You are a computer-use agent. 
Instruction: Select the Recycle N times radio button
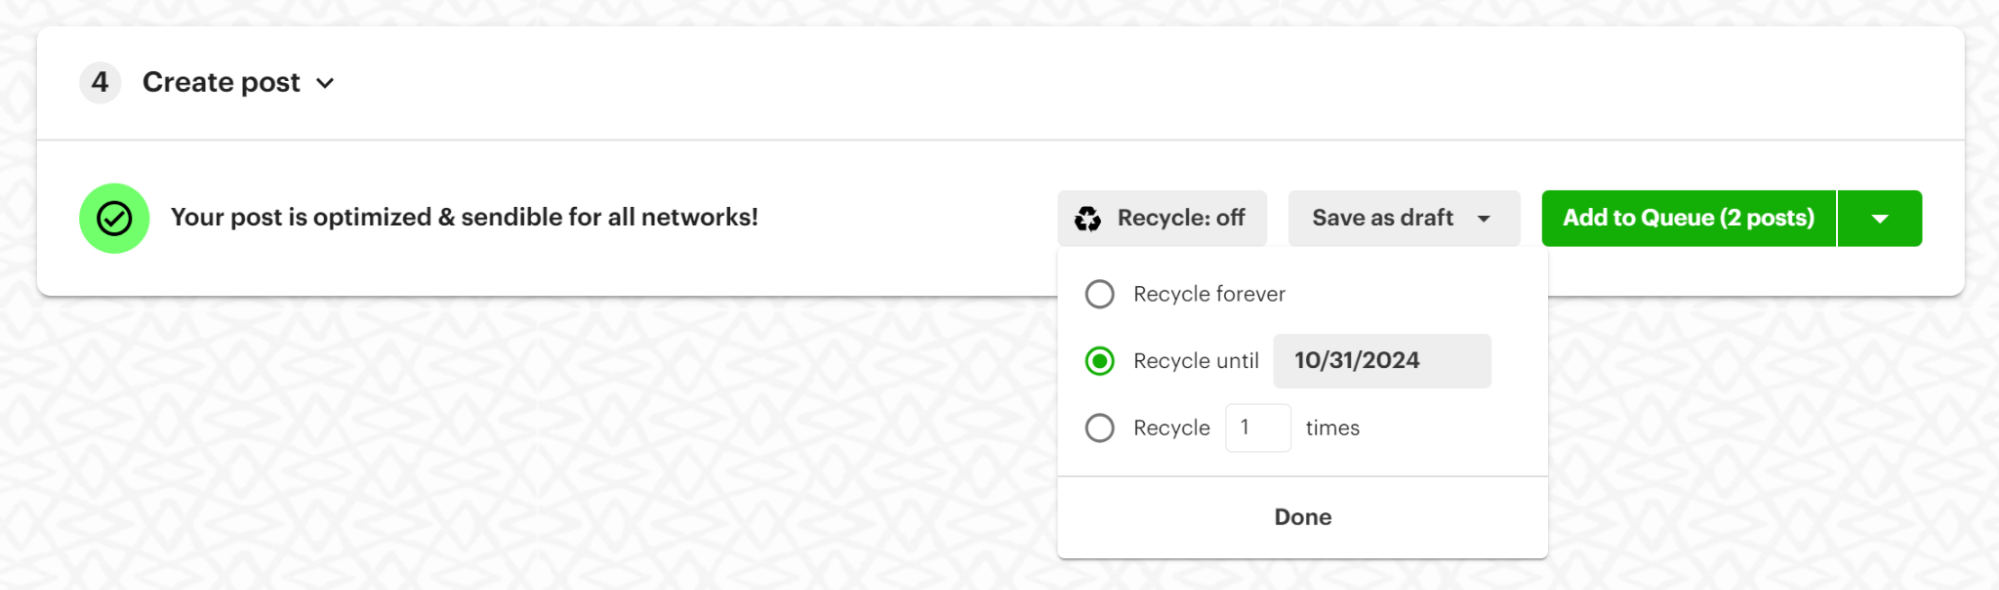click(1100, 428)
